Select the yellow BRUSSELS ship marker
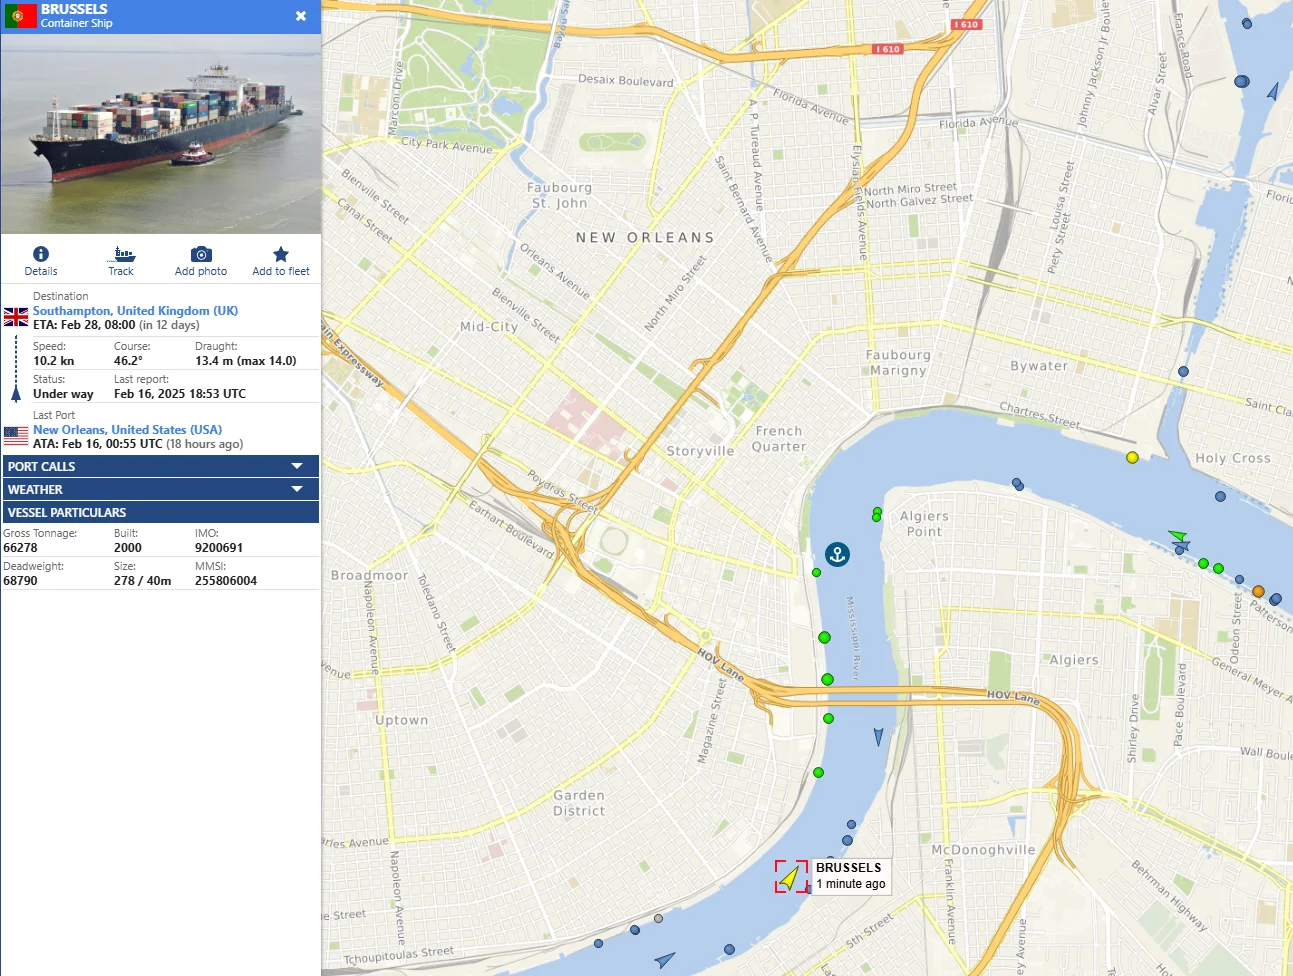This screenshot has height=976, width=1293. point(790,877)
